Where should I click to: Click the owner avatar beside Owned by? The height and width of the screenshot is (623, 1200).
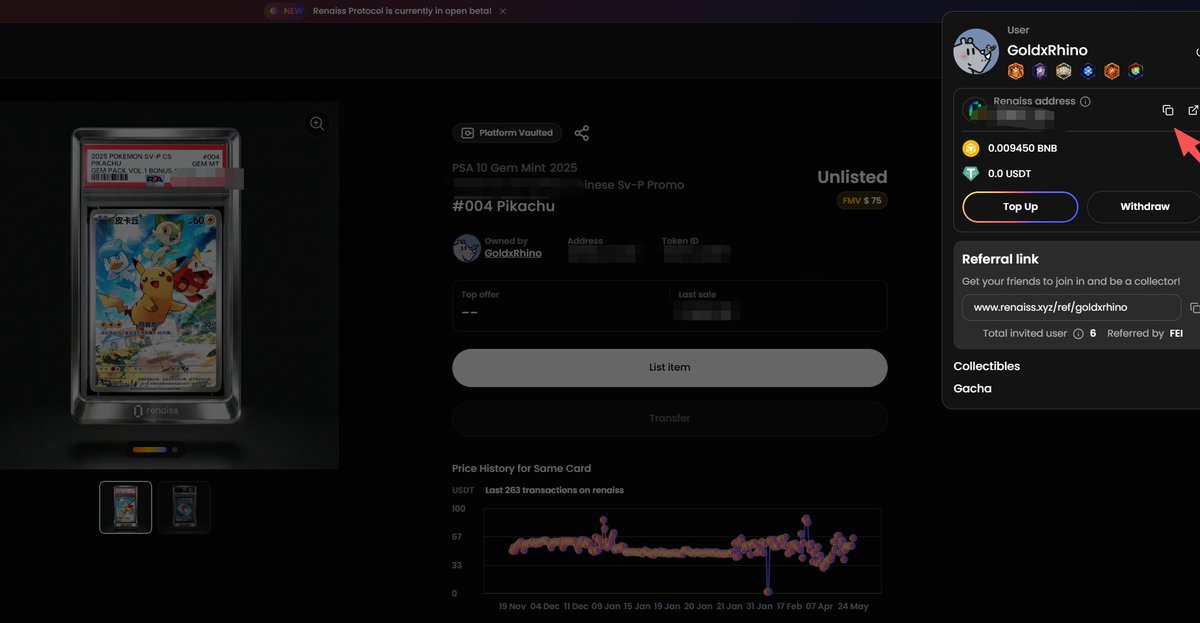pos(467,248)
